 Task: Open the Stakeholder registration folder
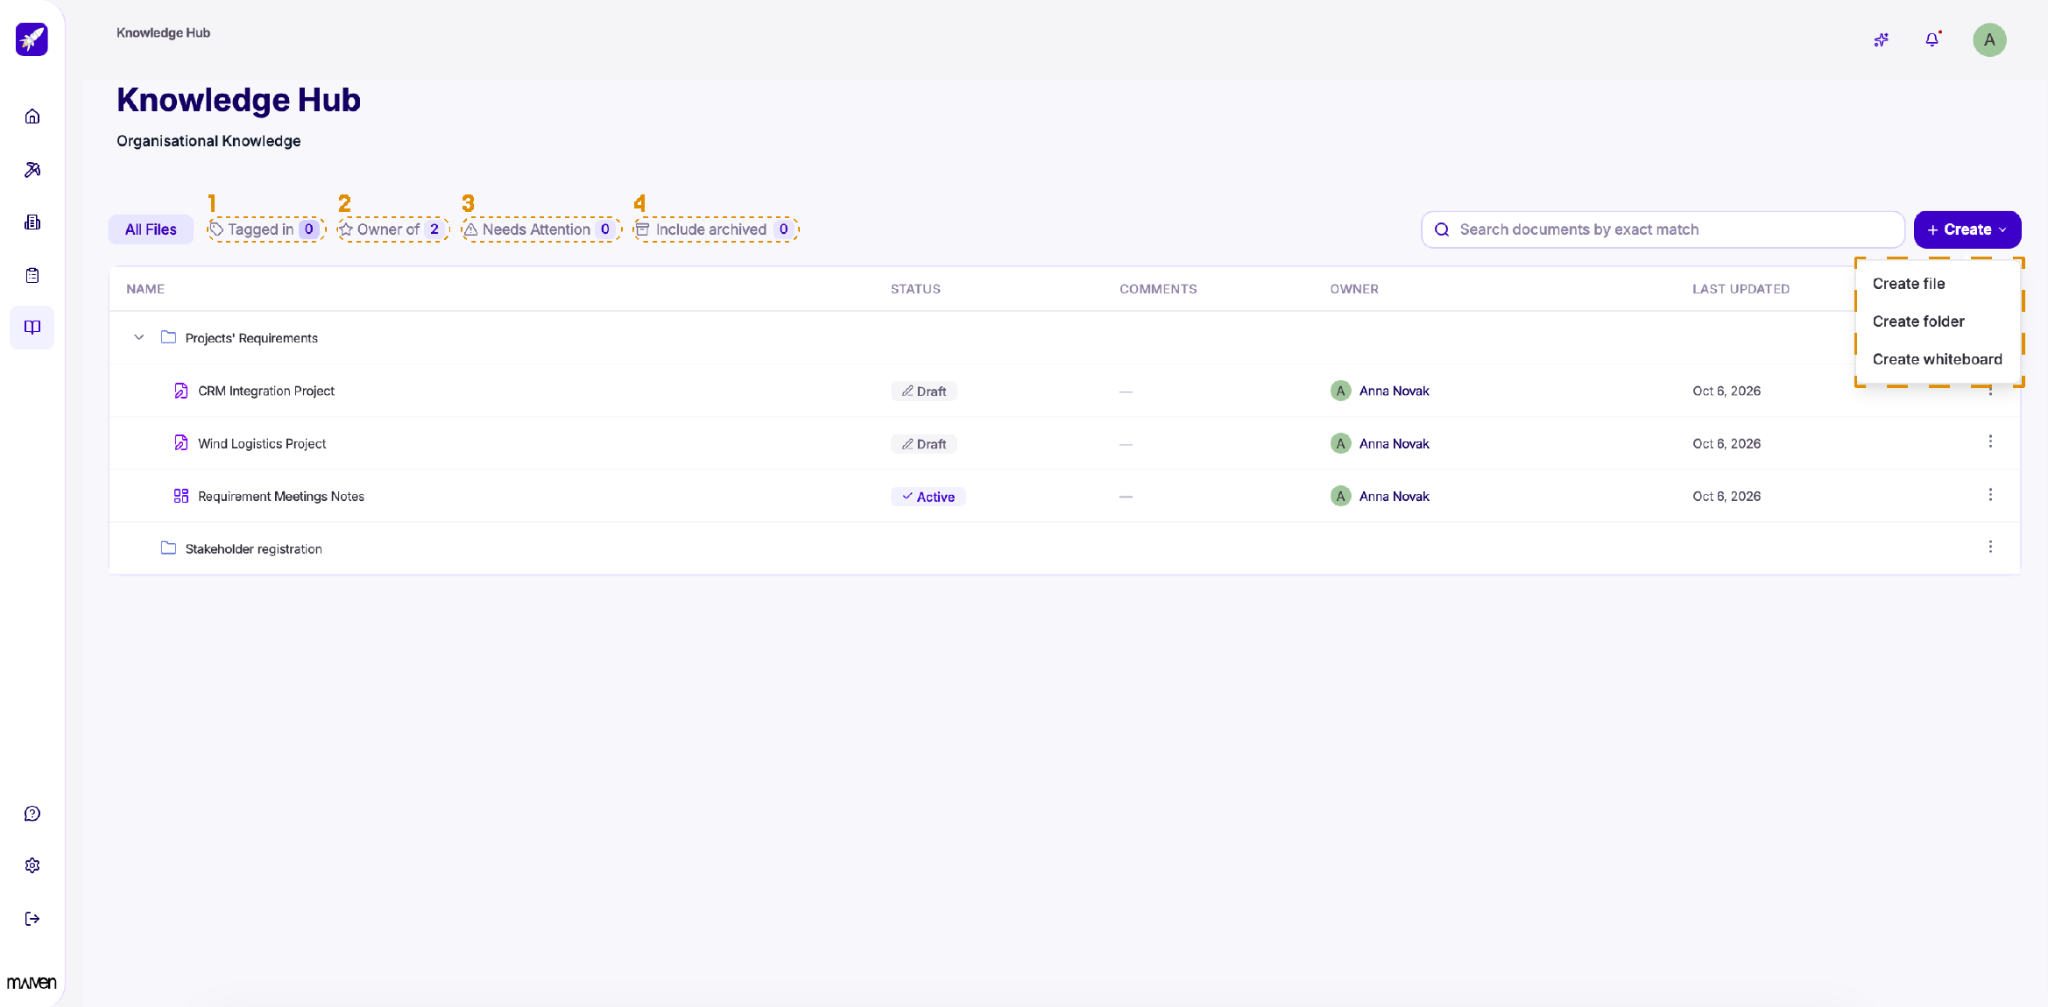pos(253,549)
